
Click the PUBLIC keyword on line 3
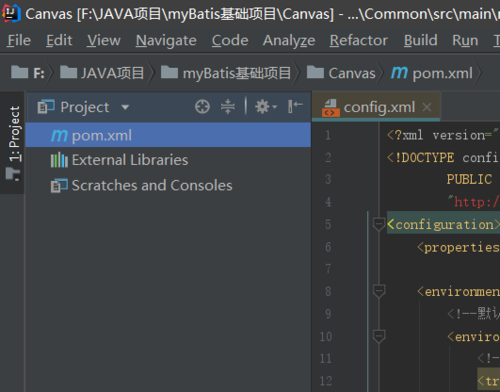tap(469, 180)
